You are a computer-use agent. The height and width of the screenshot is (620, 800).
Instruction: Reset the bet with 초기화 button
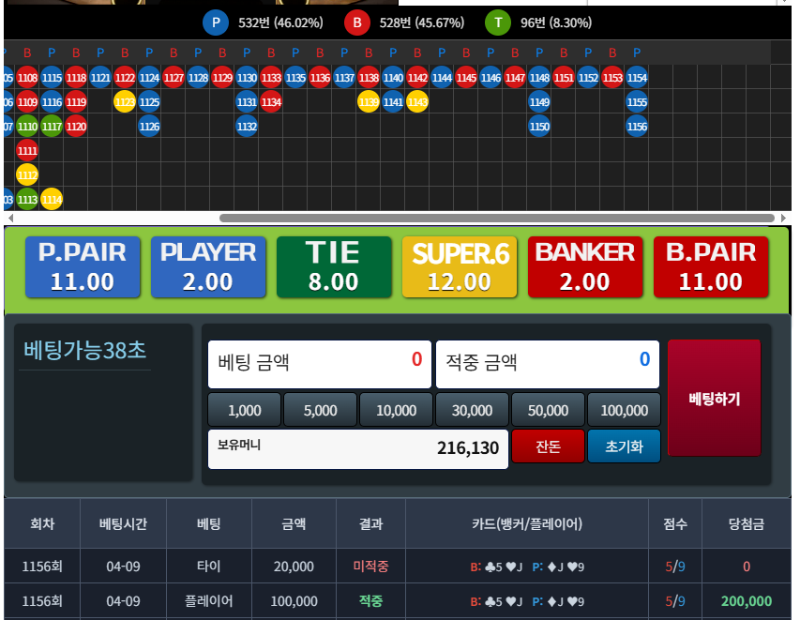624,447
